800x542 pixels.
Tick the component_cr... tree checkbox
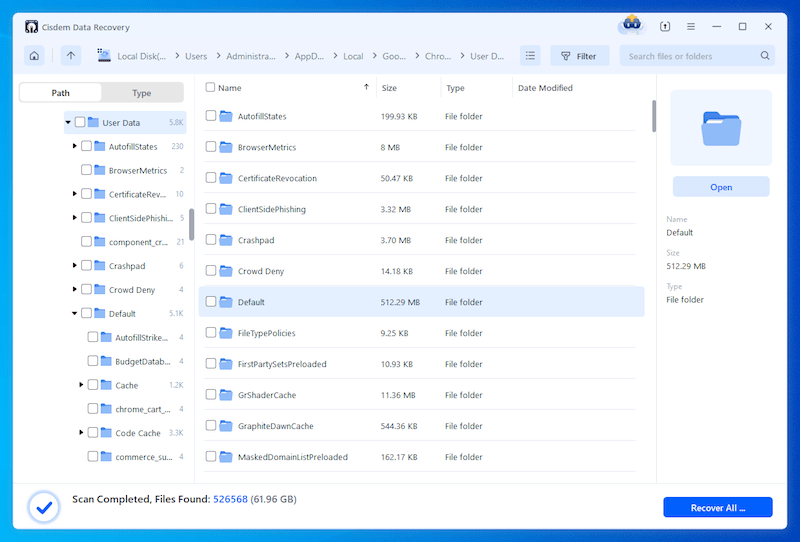[x=86, y=241]
